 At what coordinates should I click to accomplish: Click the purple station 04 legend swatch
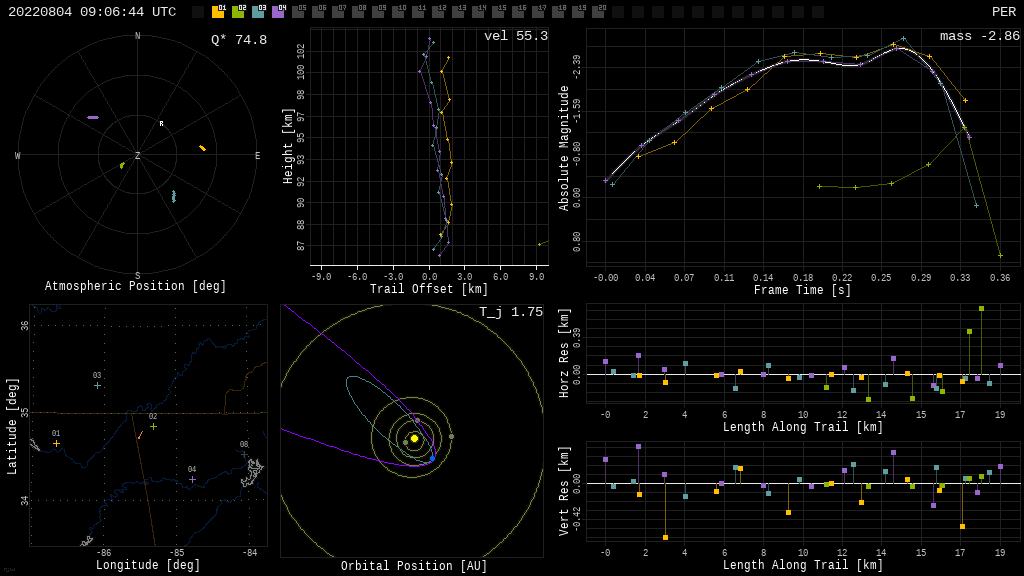pos(278,12)
